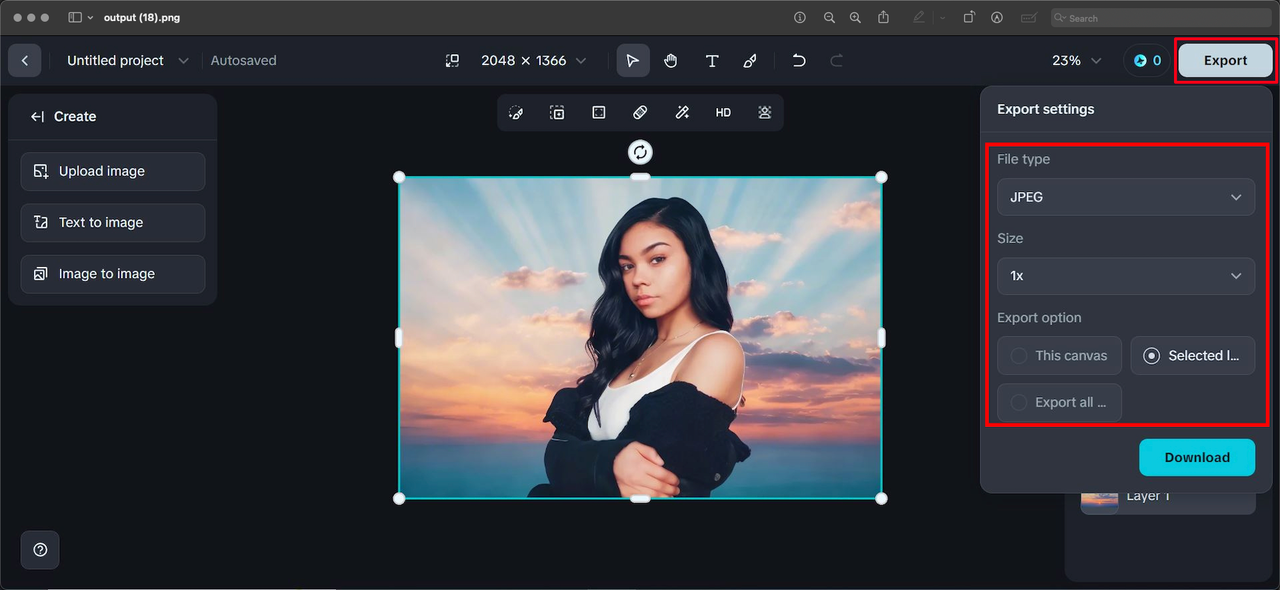Click the bottom-right corner selection handle
This screenshot has width=1280, height=590.
[x=881, y=498]
